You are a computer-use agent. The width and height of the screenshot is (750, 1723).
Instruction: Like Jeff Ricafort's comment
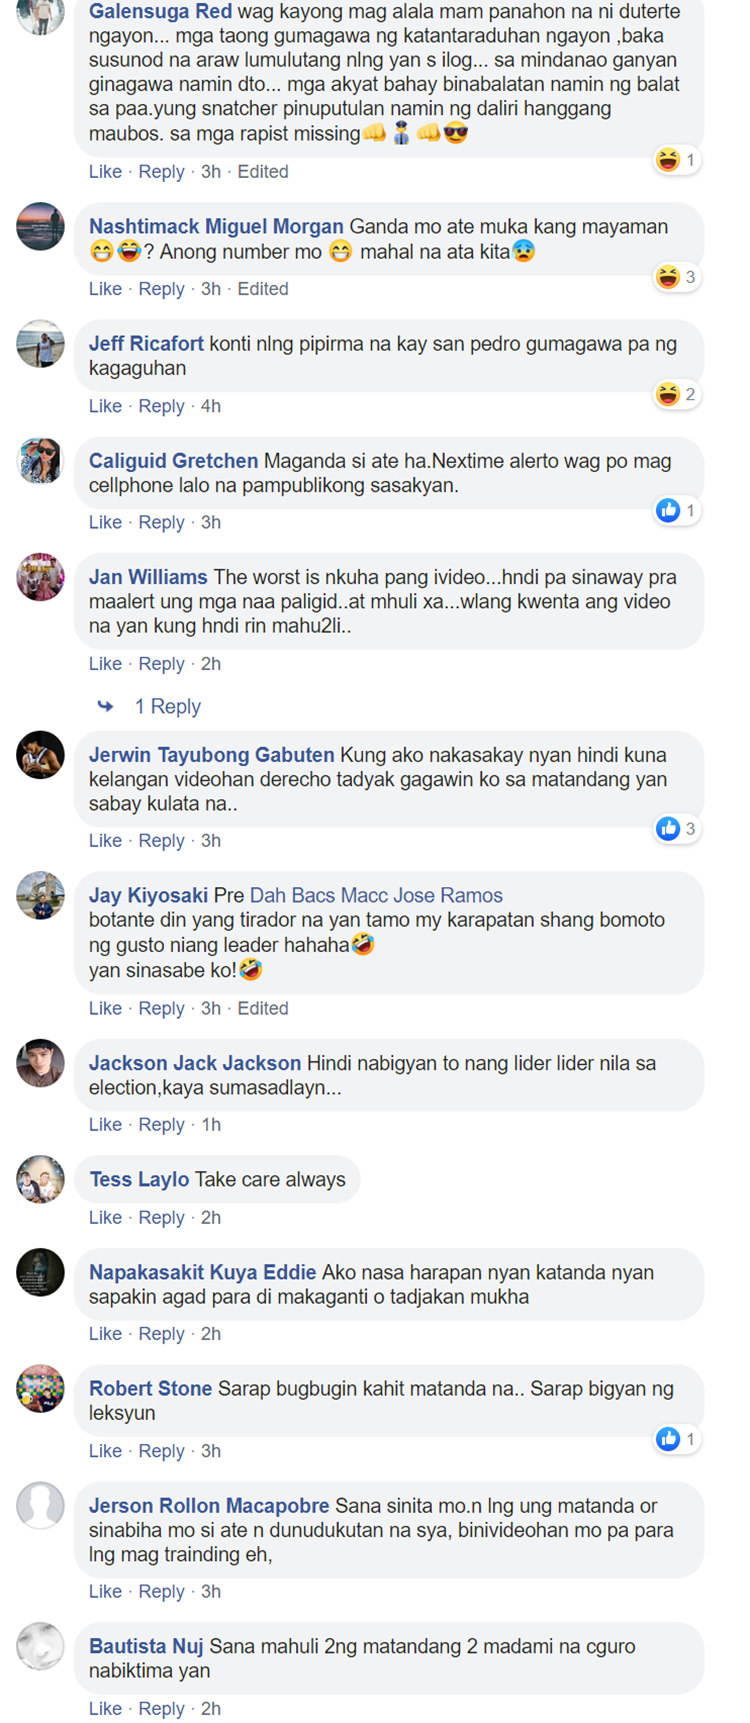pyautogui.click(x=105, y=406)
